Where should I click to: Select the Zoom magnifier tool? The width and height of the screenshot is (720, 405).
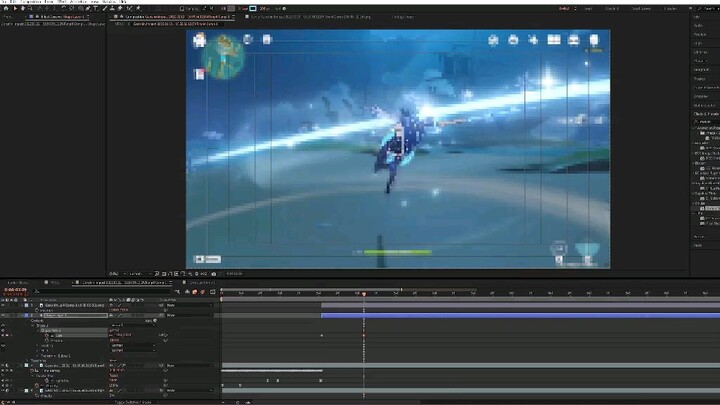pyautogui.click(x=30, y=8)
